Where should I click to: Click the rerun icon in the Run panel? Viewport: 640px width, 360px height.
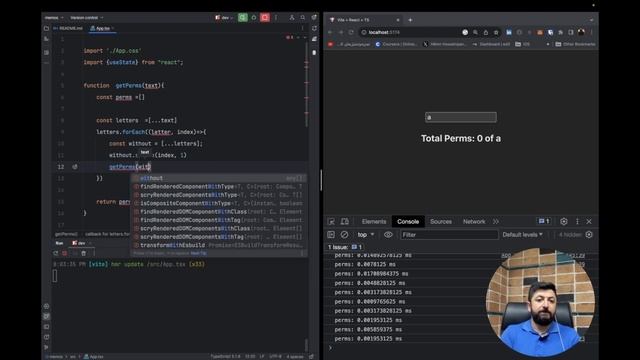click(56, 253)
